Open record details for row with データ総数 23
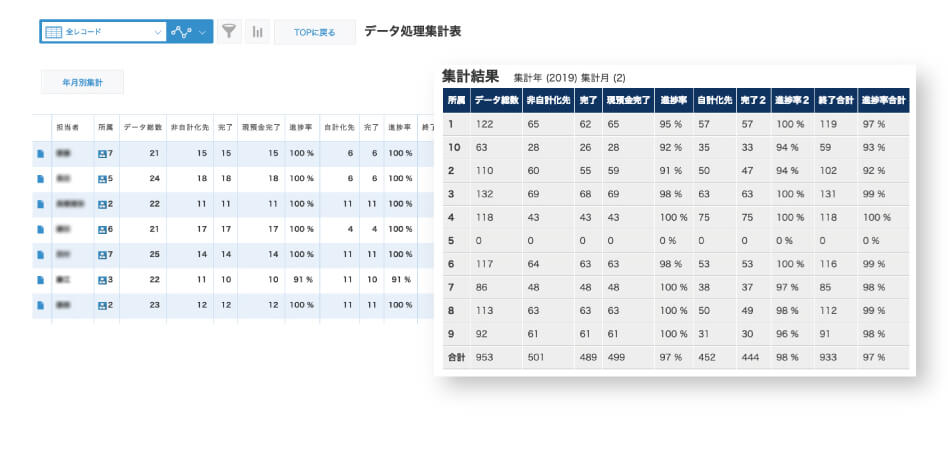 point(41,305)
